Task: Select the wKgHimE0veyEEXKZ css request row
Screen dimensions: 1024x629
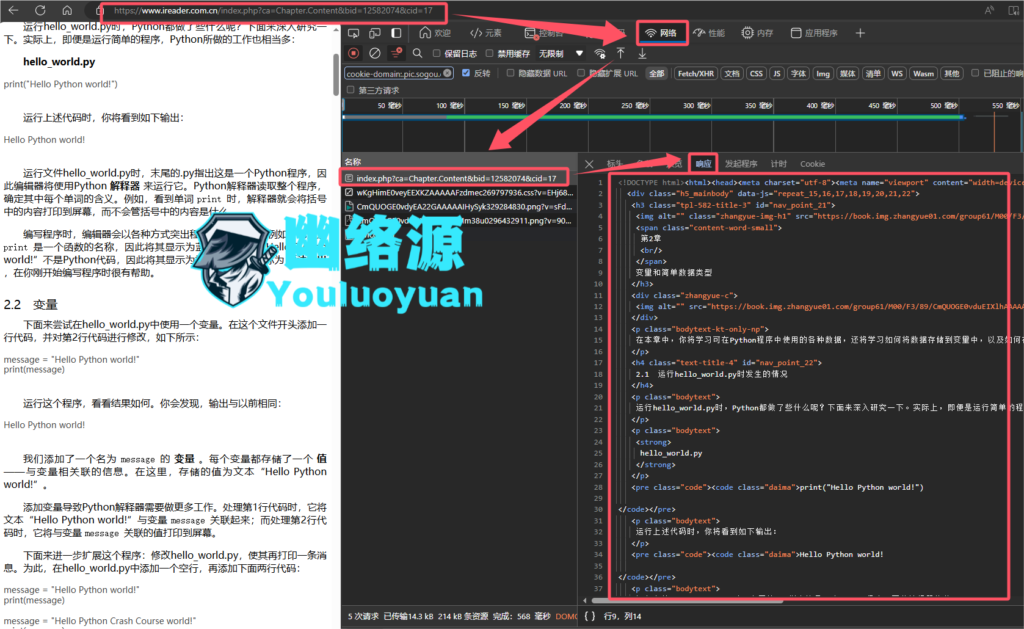Action: coord(460,193)
